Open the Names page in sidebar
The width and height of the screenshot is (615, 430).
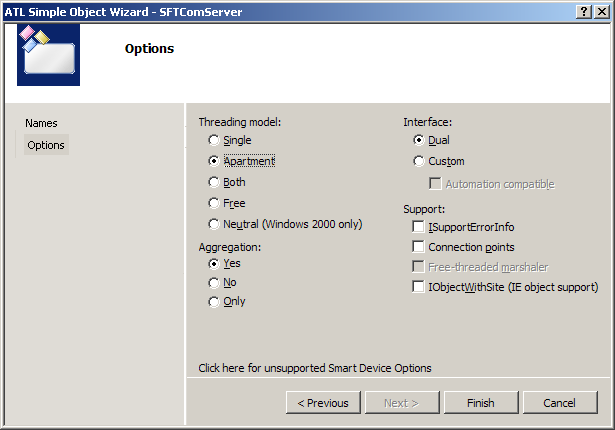[41, 123]
